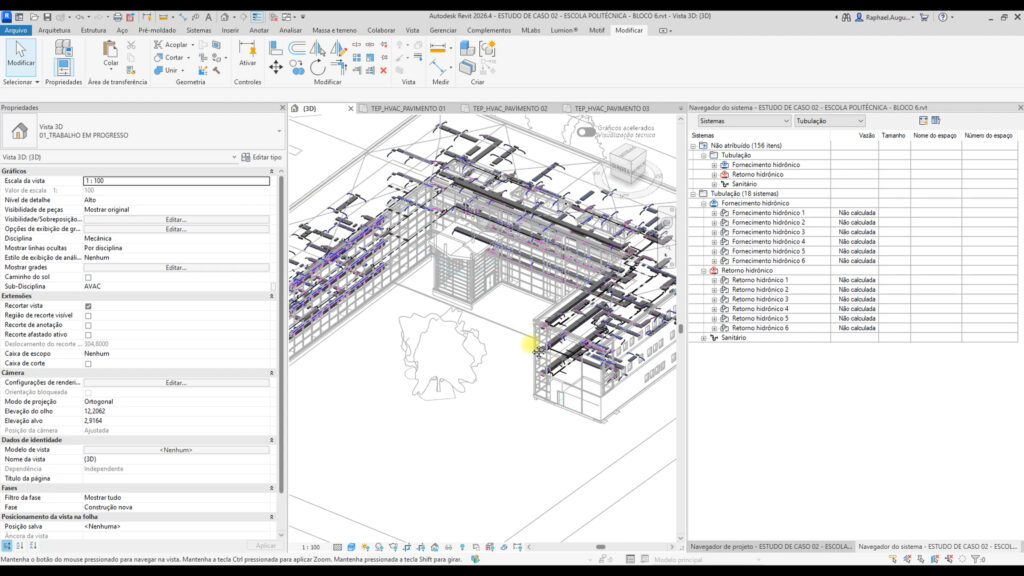Collapse the Gráficos properties section
The image size is (1024, 576).
pyautogui.click(x=272, y=171)
